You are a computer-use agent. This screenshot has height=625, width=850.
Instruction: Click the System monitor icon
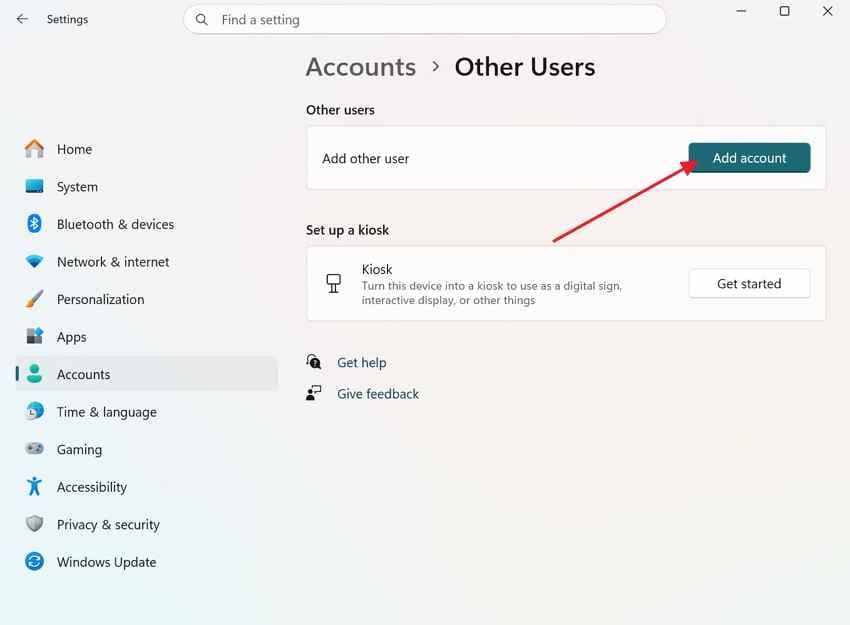coord(34,186)
